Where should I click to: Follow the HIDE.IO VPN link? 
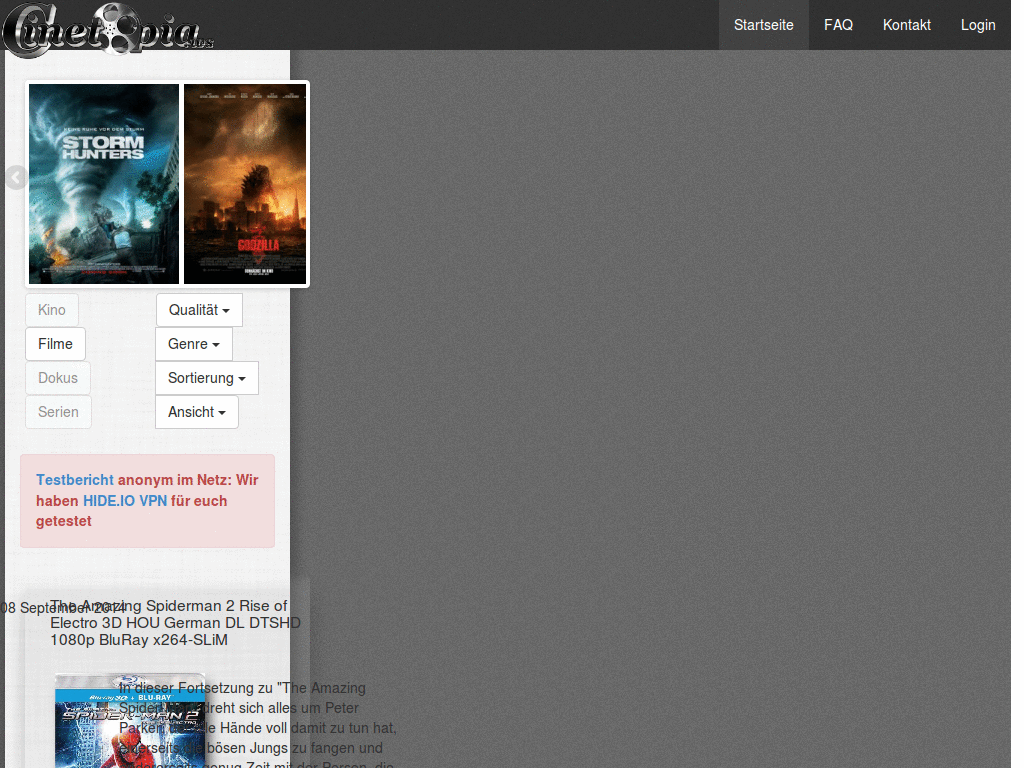125,501
